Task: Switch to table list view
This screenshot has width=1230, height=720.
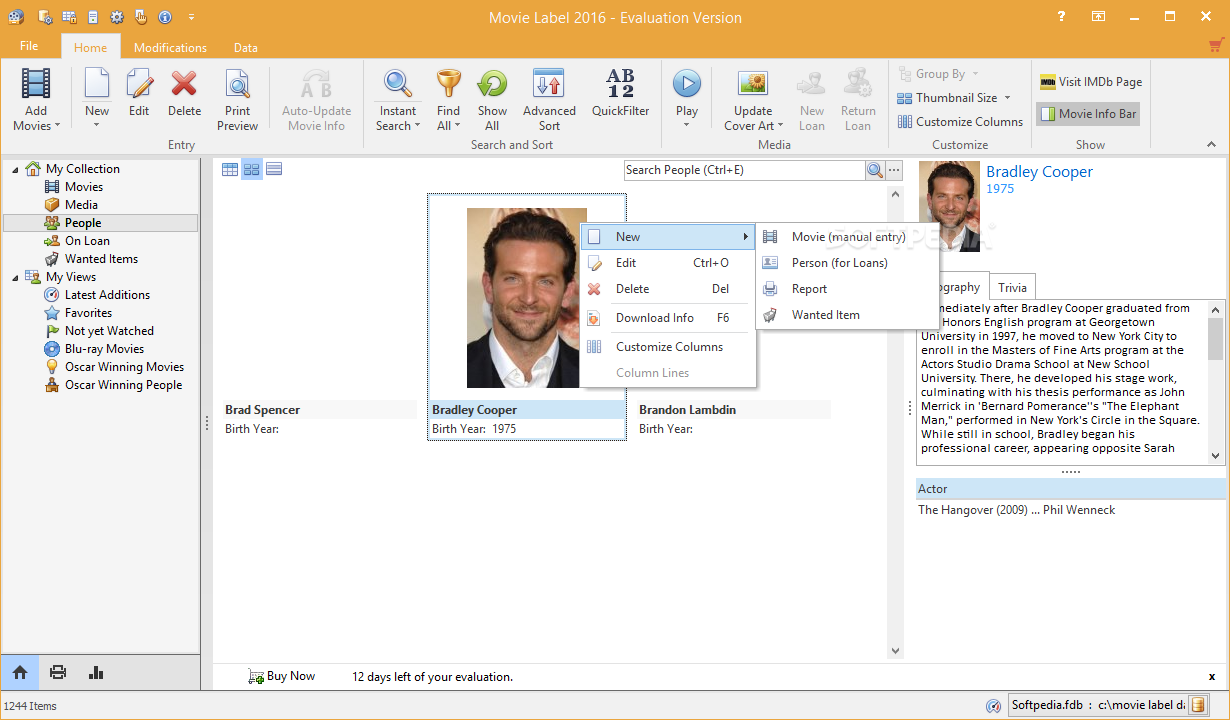Action: point(230,169)
